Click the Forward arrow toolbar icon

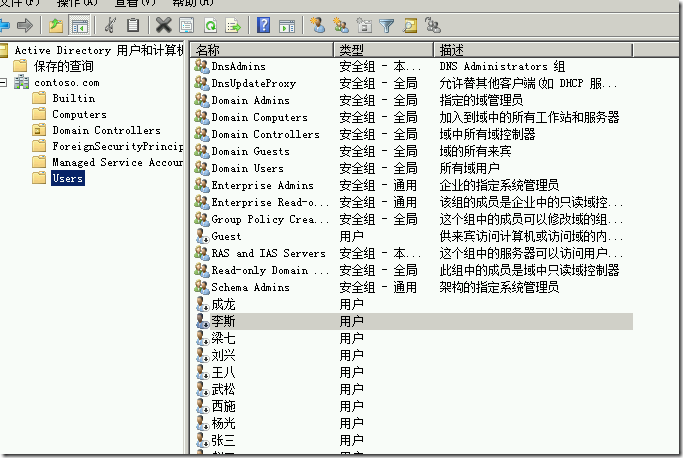tap(25, 26)
